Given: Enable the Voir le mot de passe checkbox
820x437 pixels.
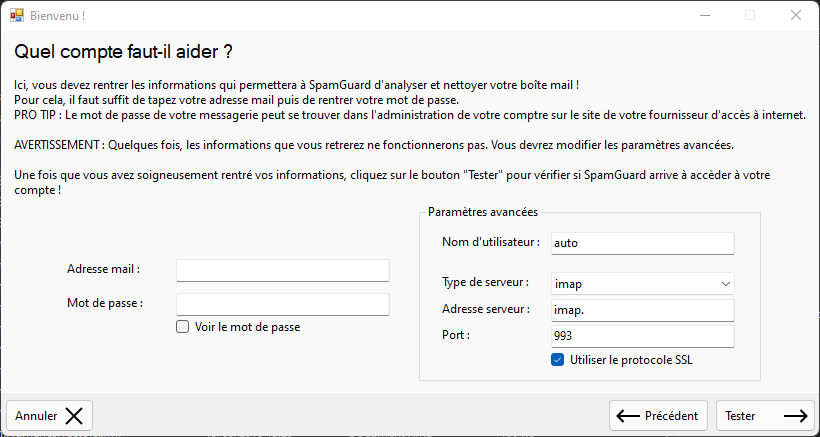Looking at the screenshot, I should click(182, 327).
